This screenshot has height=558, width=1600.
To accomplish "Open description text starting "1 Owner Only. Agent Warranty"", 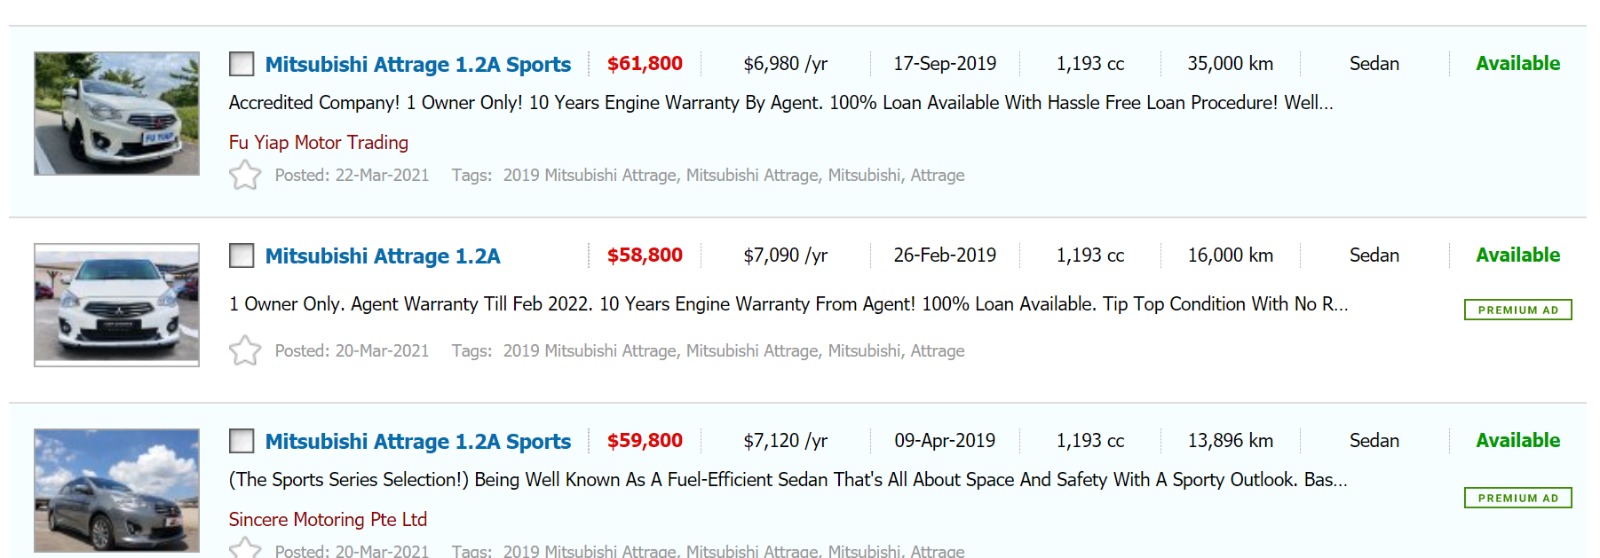I will coord(788,304).
